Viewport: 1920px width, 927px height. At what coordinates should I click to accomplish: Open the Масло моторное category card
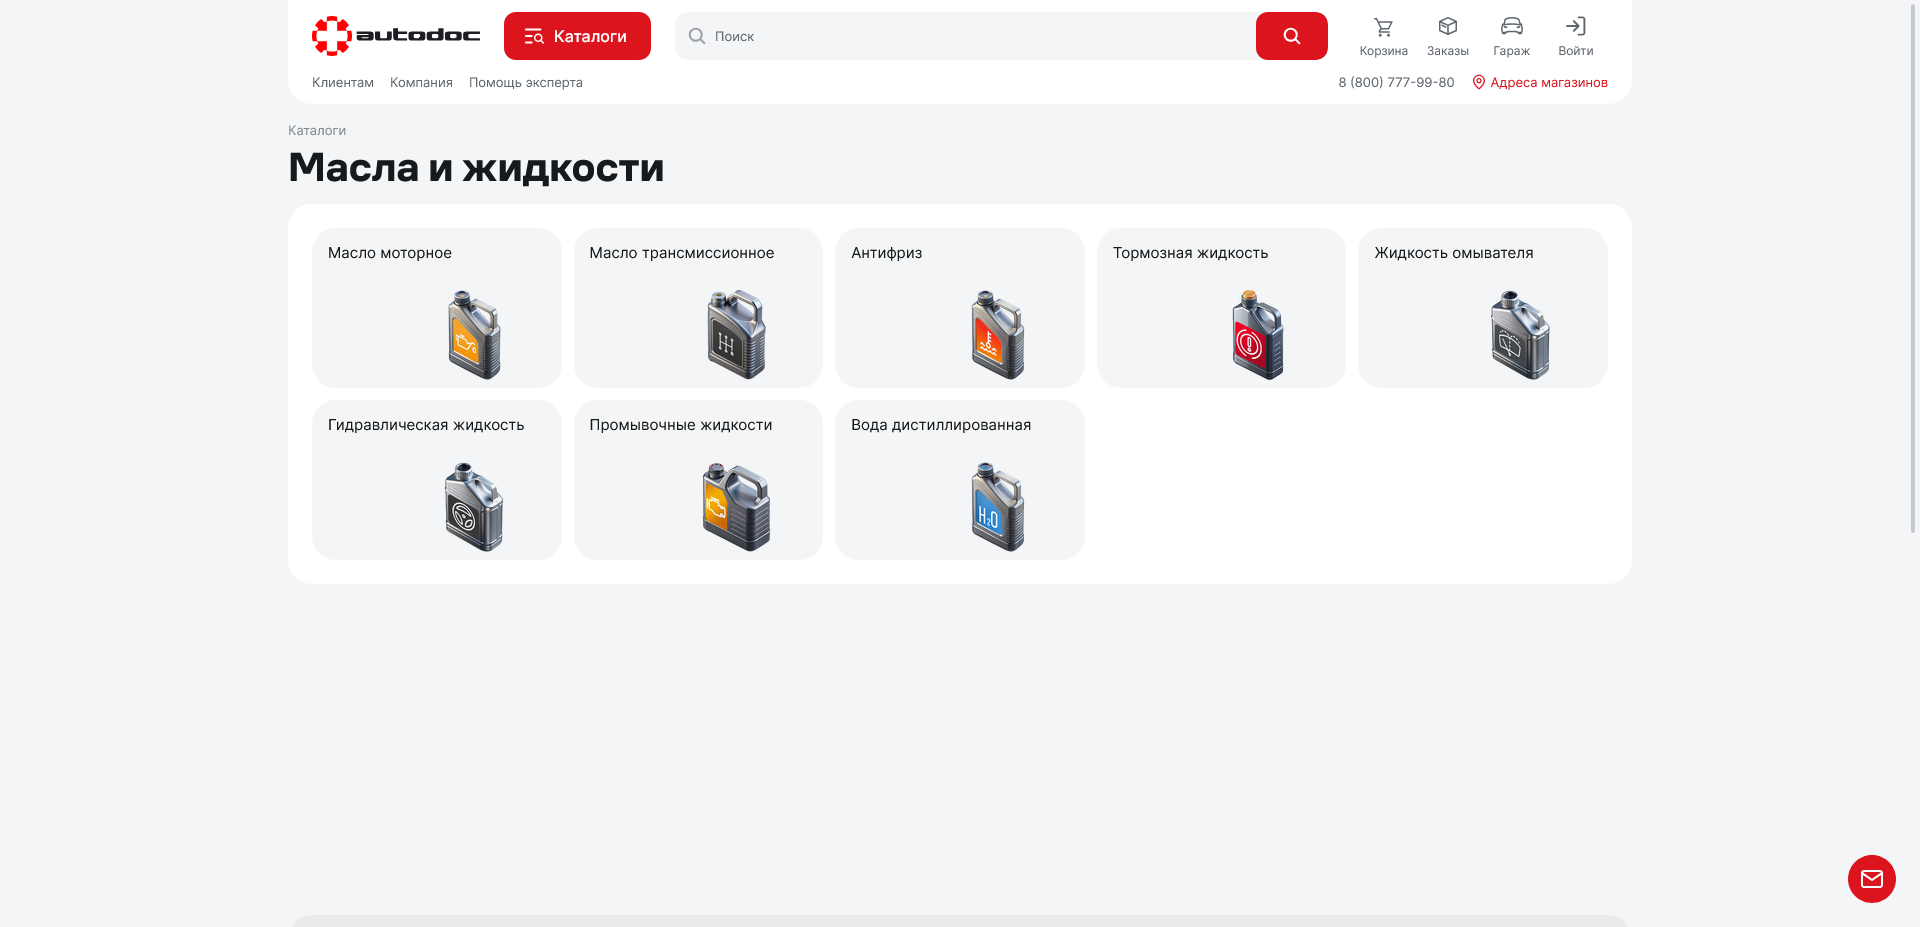tap(436, 307)
